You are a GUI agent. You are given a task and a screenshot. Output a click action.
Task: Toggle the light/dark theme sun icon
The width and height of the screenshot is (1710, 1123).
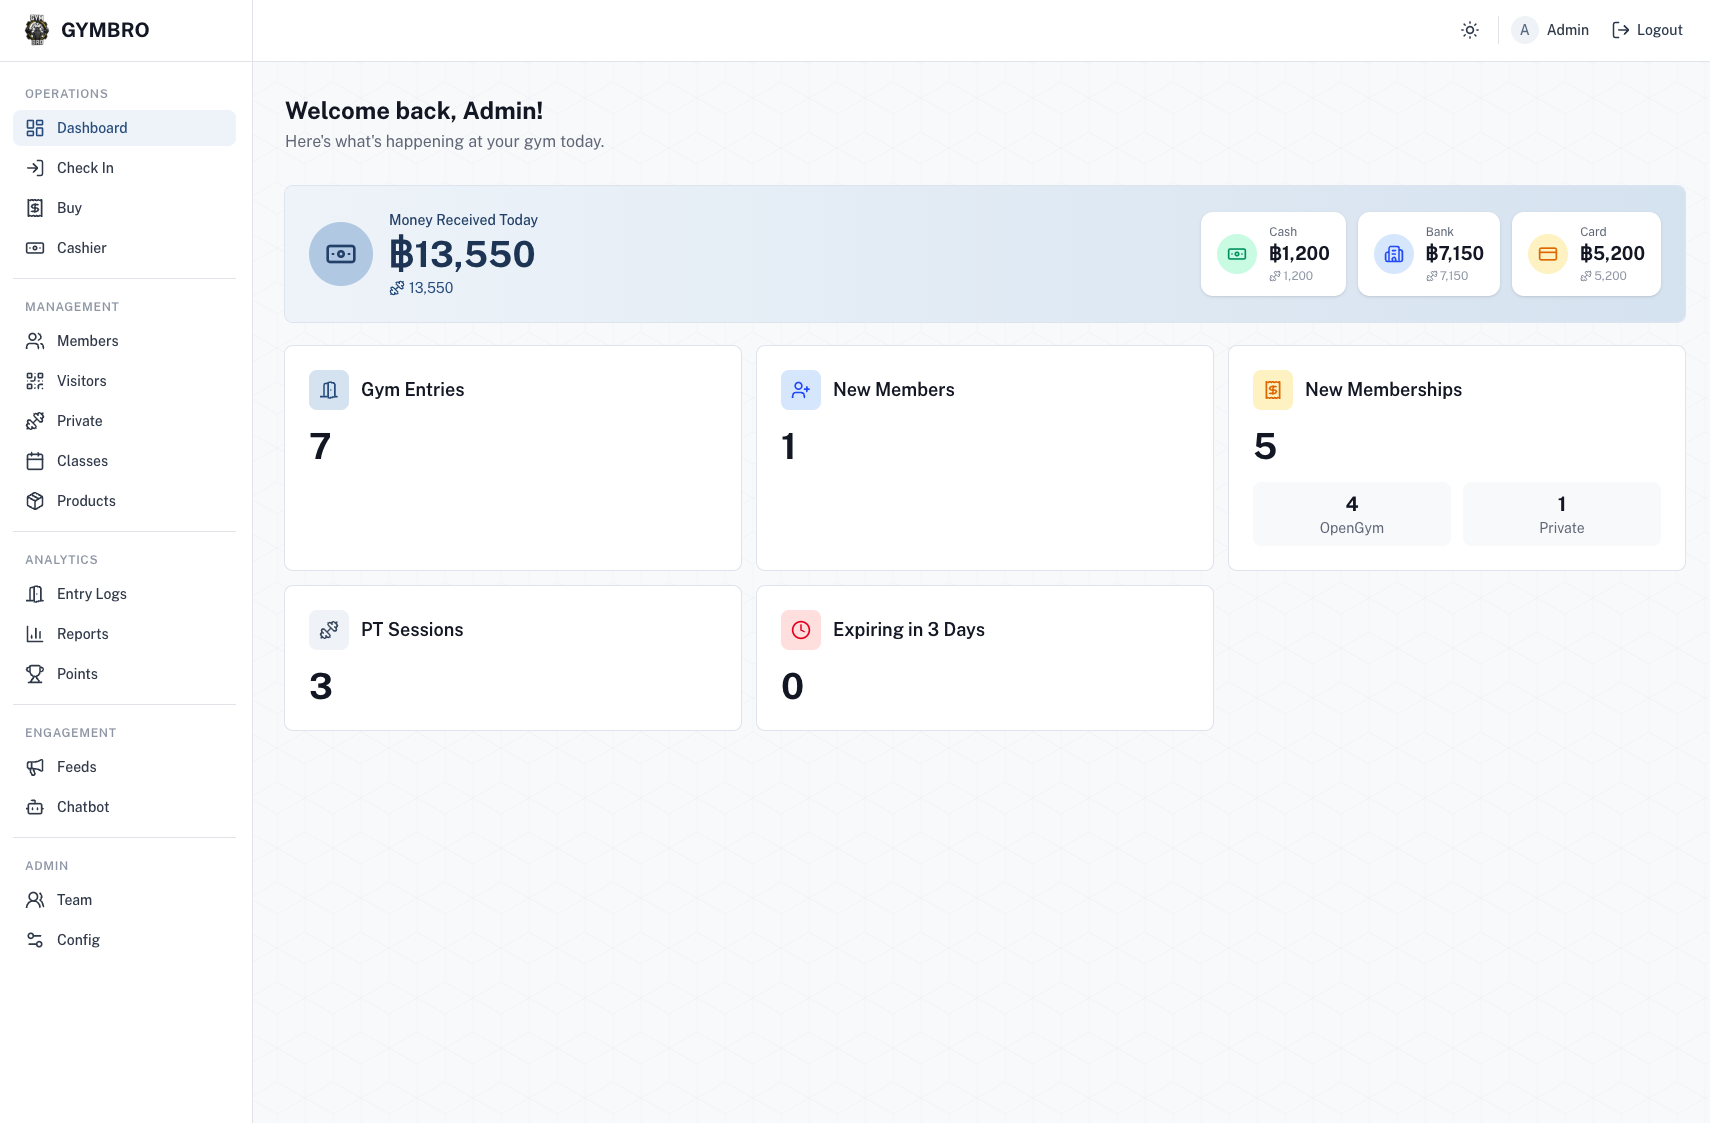coord(1469,30)
